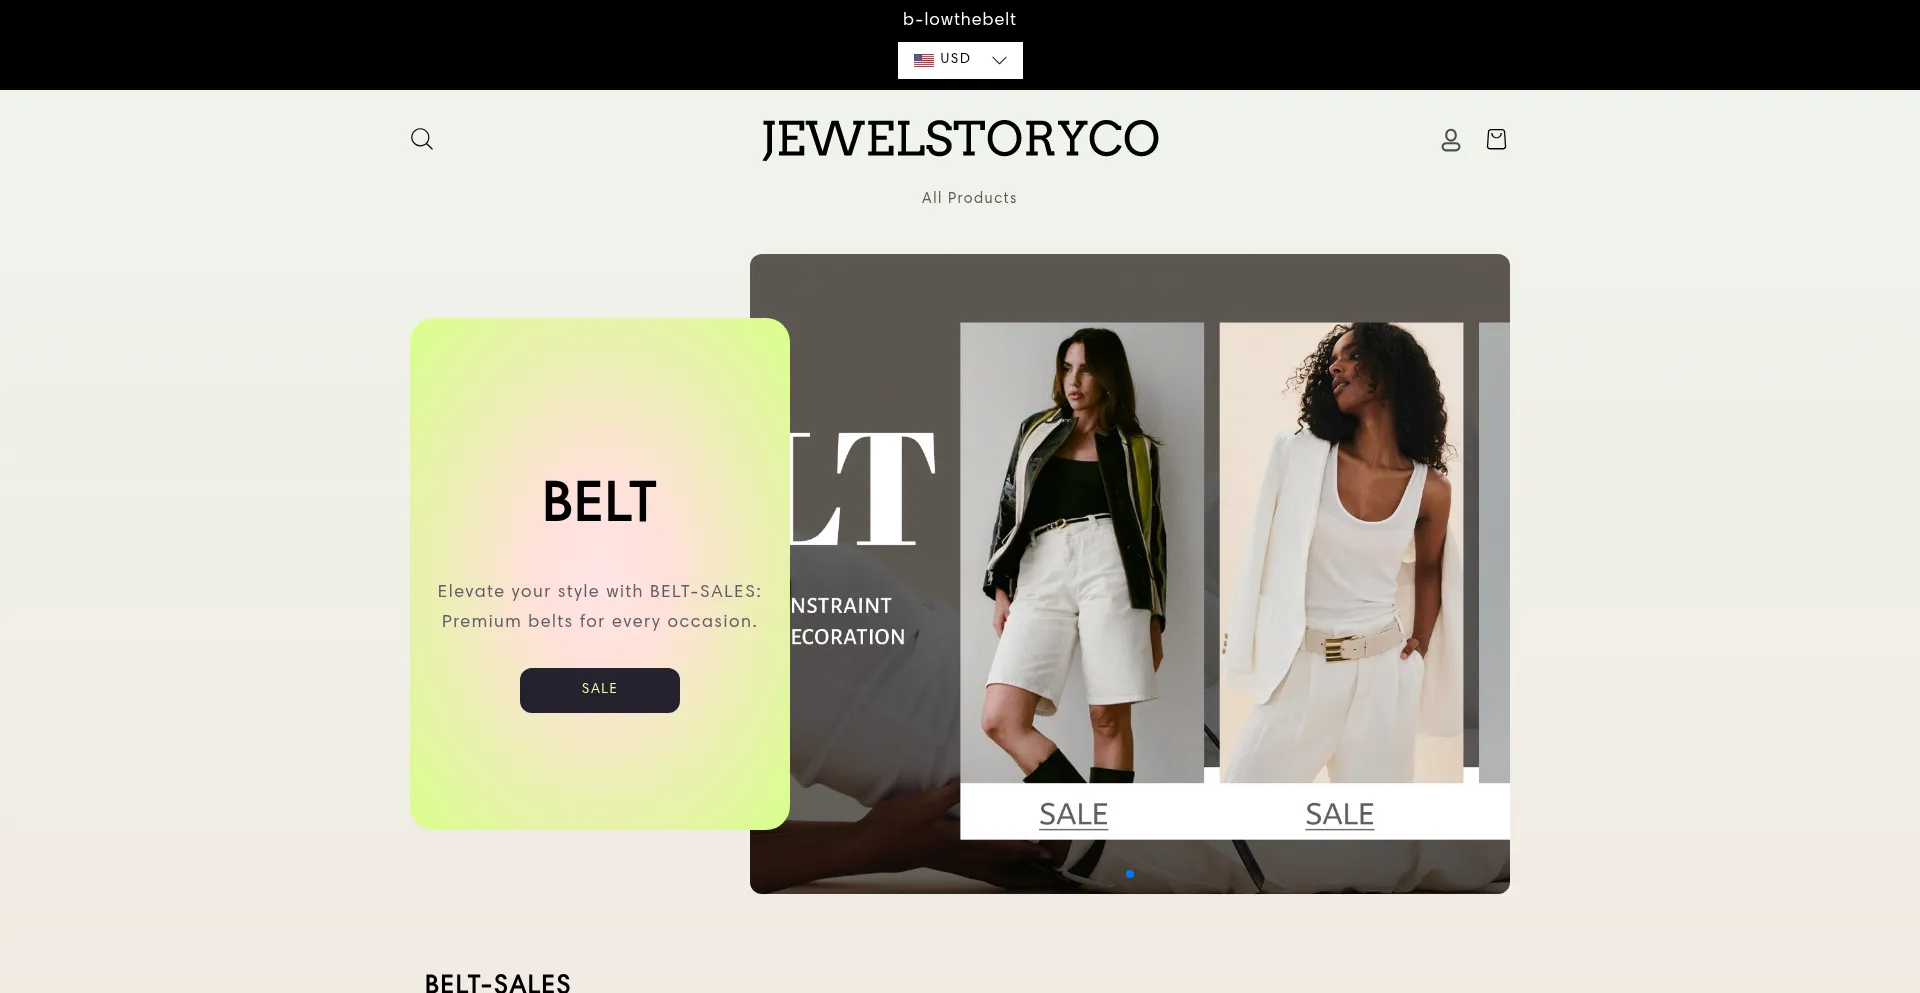Click the Elevate your style description text
This screenshot has height=993, width=1920.
point(600,606)
